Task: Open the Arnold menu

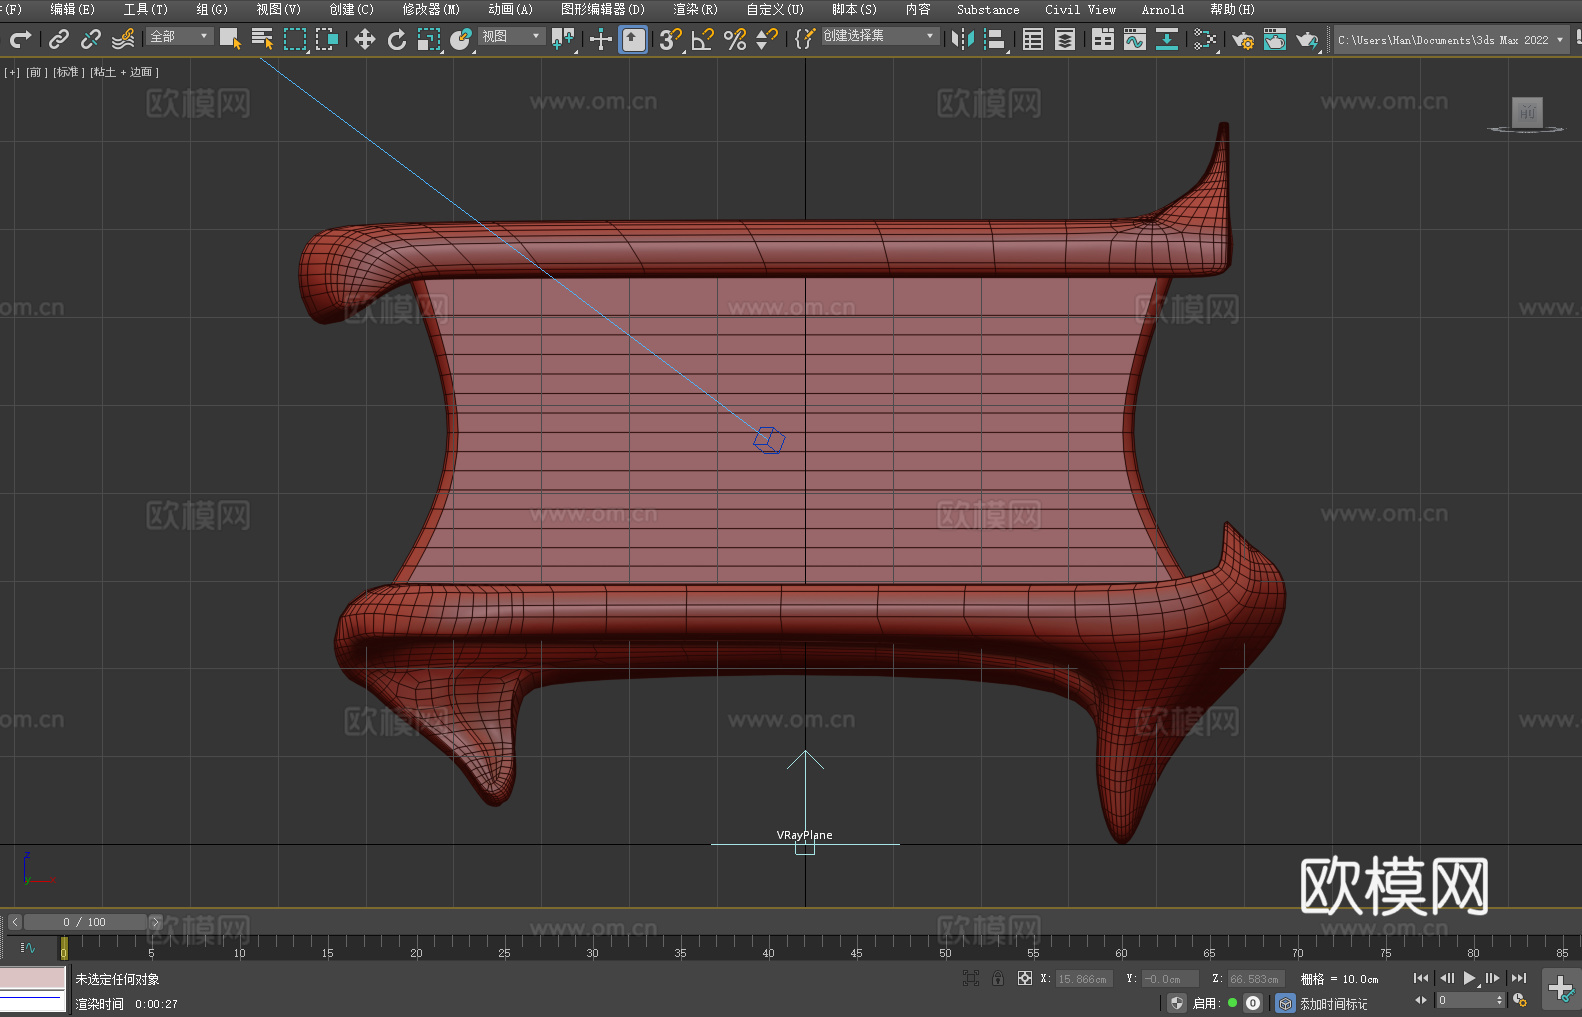Action: tap(1162, 9)
